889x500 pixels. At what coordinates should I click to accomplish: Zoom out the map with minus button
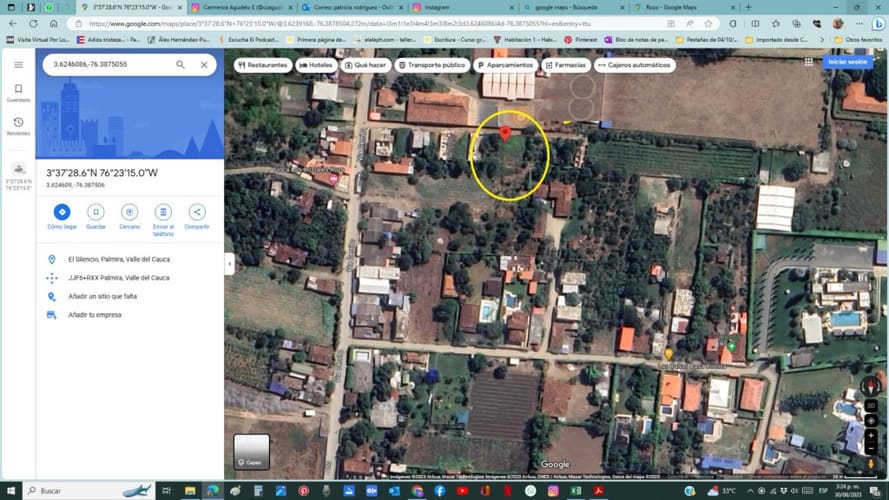(871, 448)
